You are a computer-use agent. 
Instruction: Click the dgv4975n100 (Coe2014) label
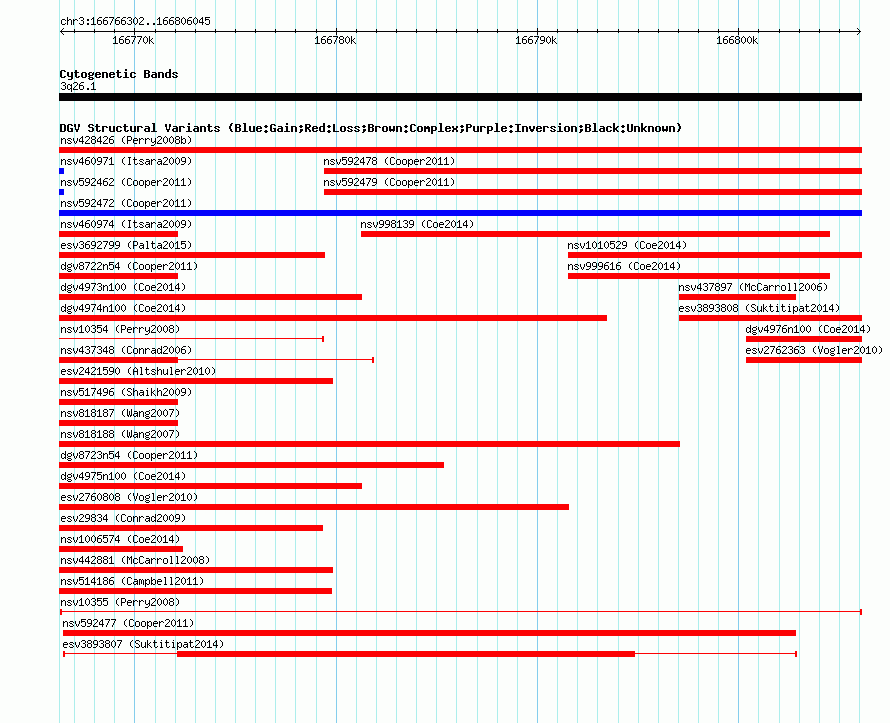pyautogui.click(x=123, y=476)
